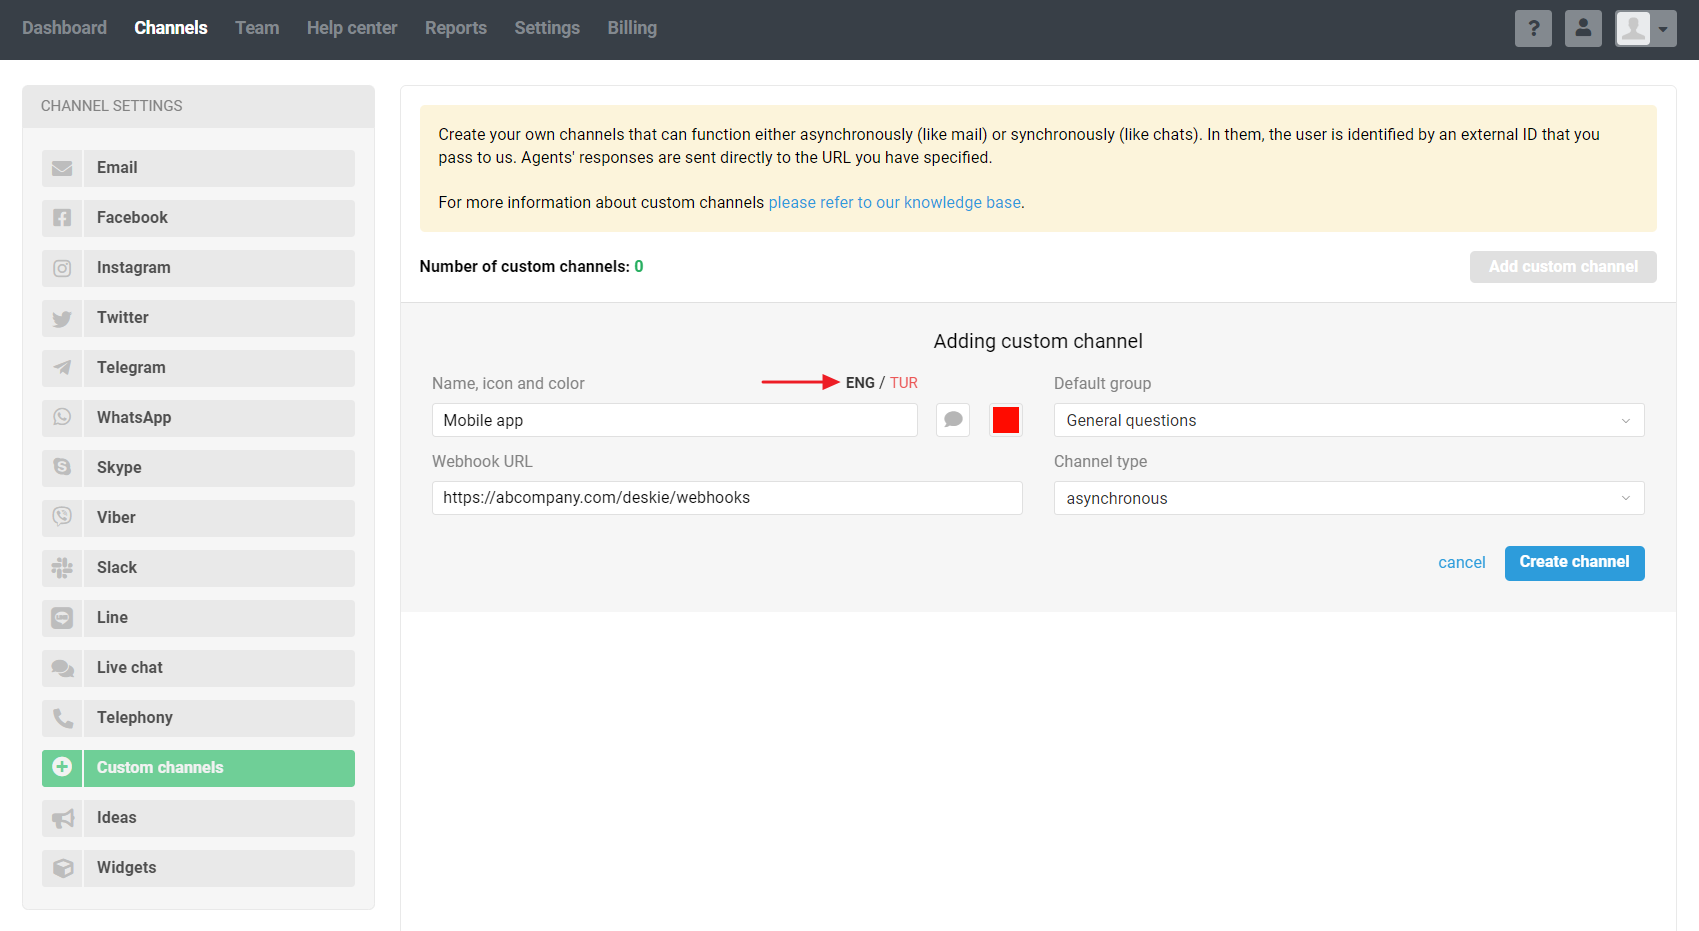This screenshot has width=1699, height=931.
Task: Expand the account avatar dropdown
Action: point(1646,29)
